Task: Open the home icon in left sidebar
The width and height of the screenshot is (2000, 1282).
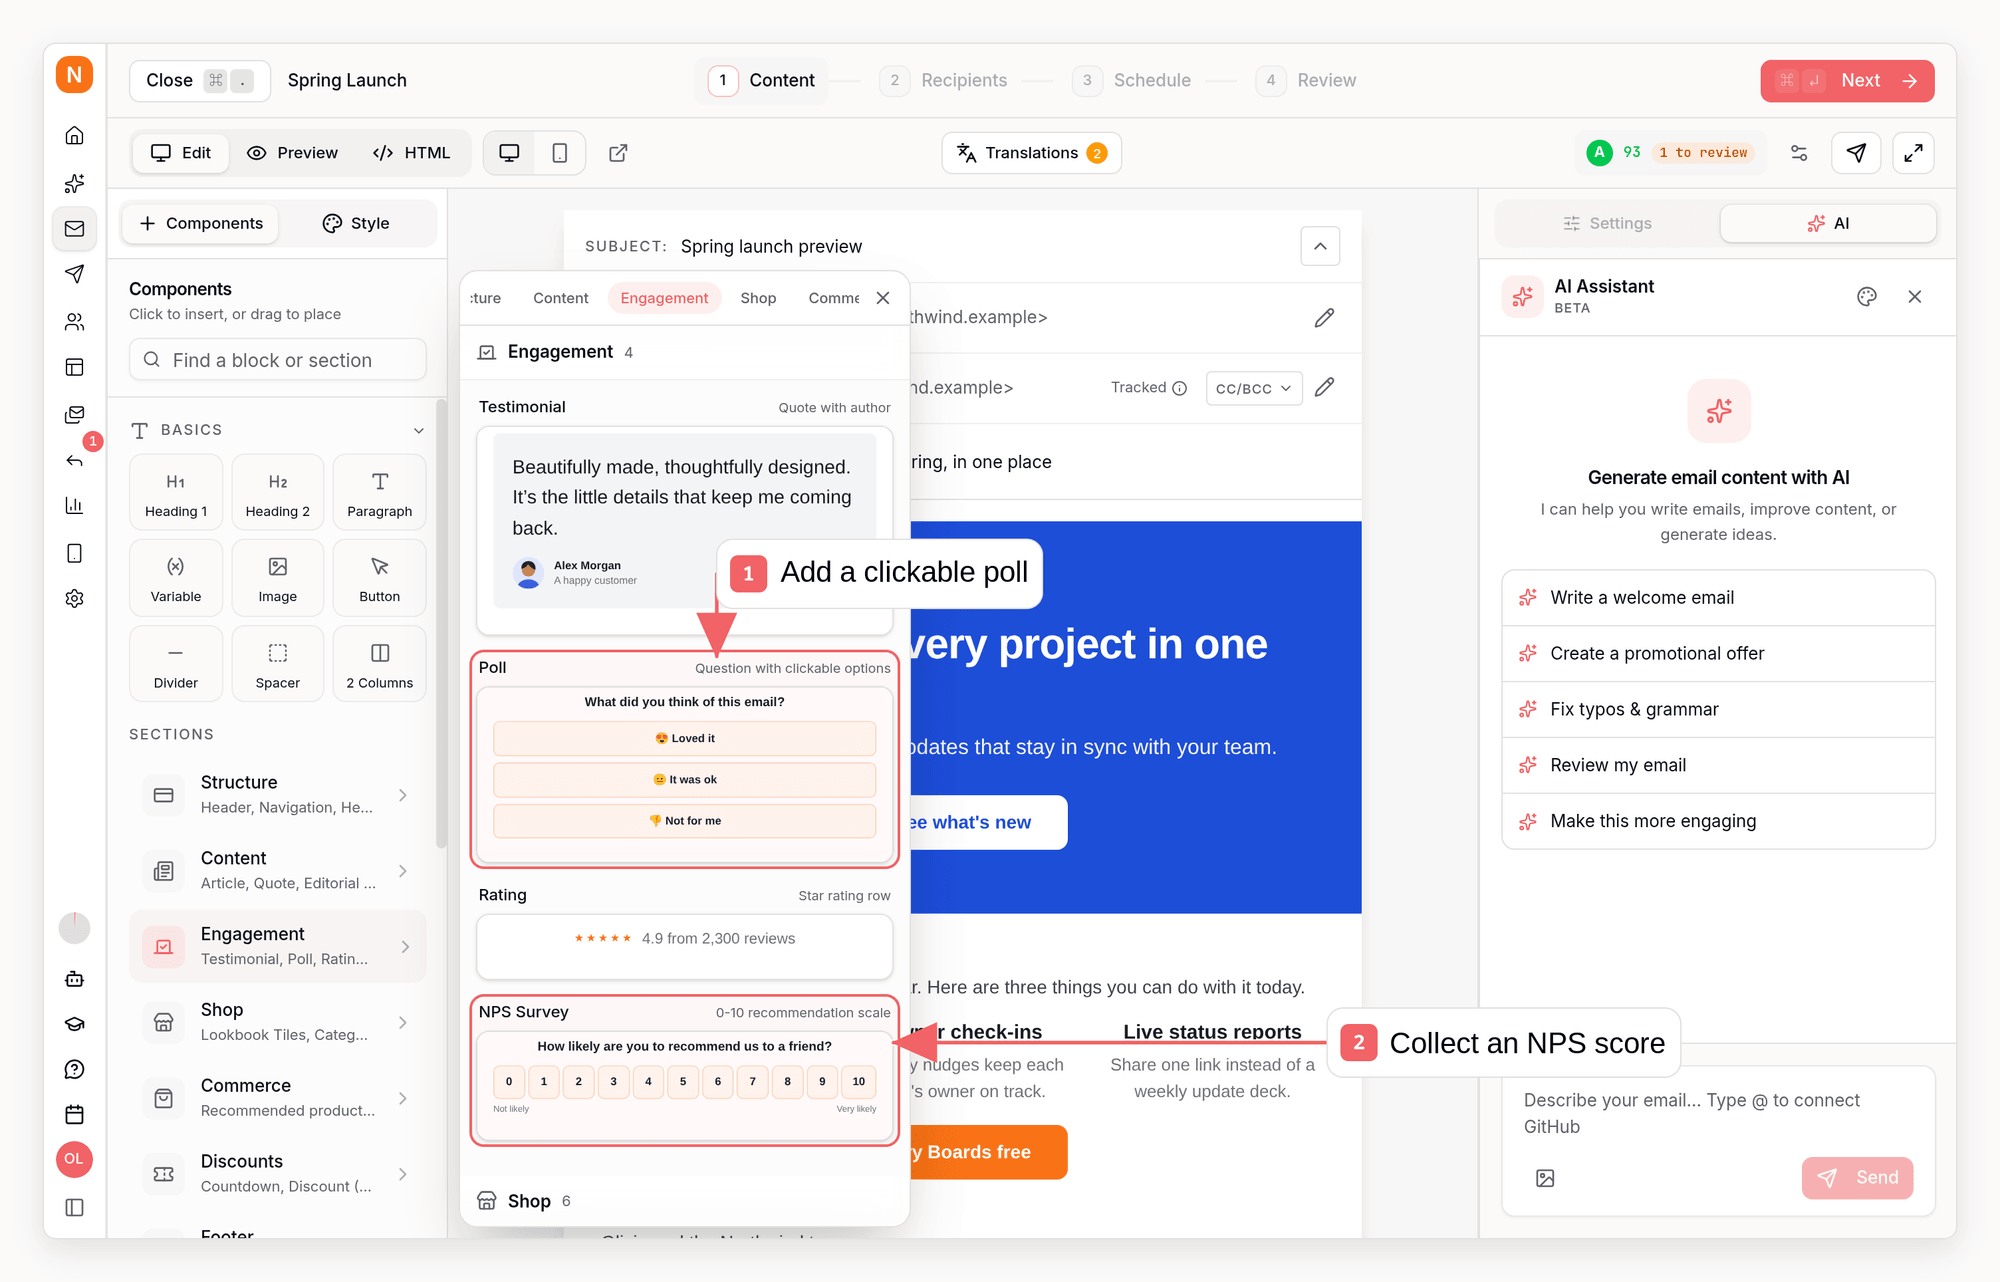Action: point(74,135)
